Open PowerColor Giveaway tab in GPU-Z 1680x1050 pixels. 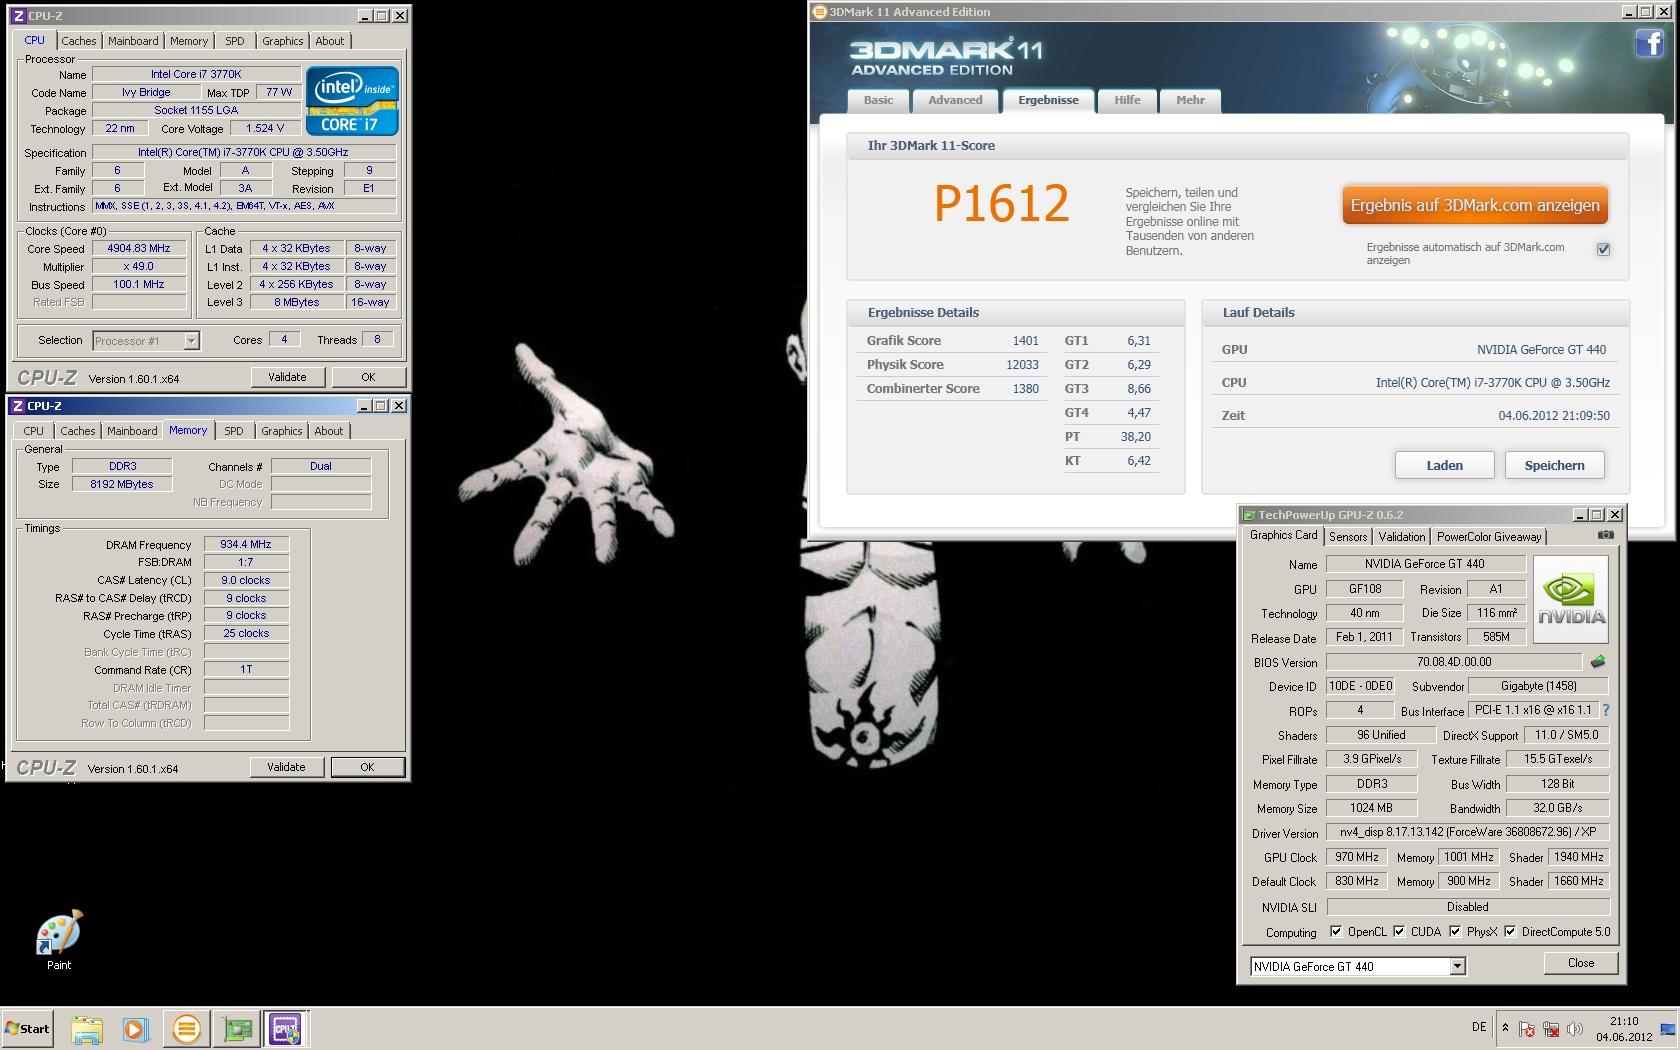pos(1489,537)
